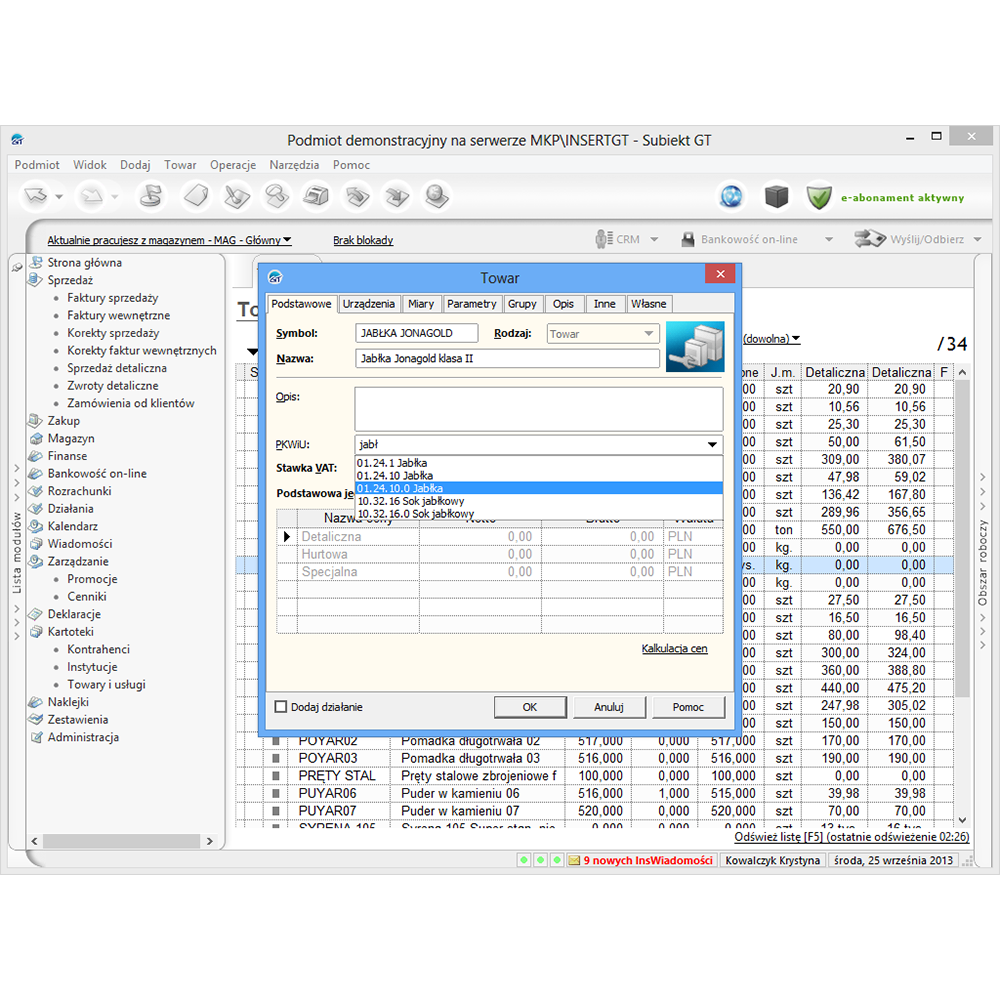Enable the Dodaj działanie checkbox
1000x1000 pixels.
[x=281, y=707]
